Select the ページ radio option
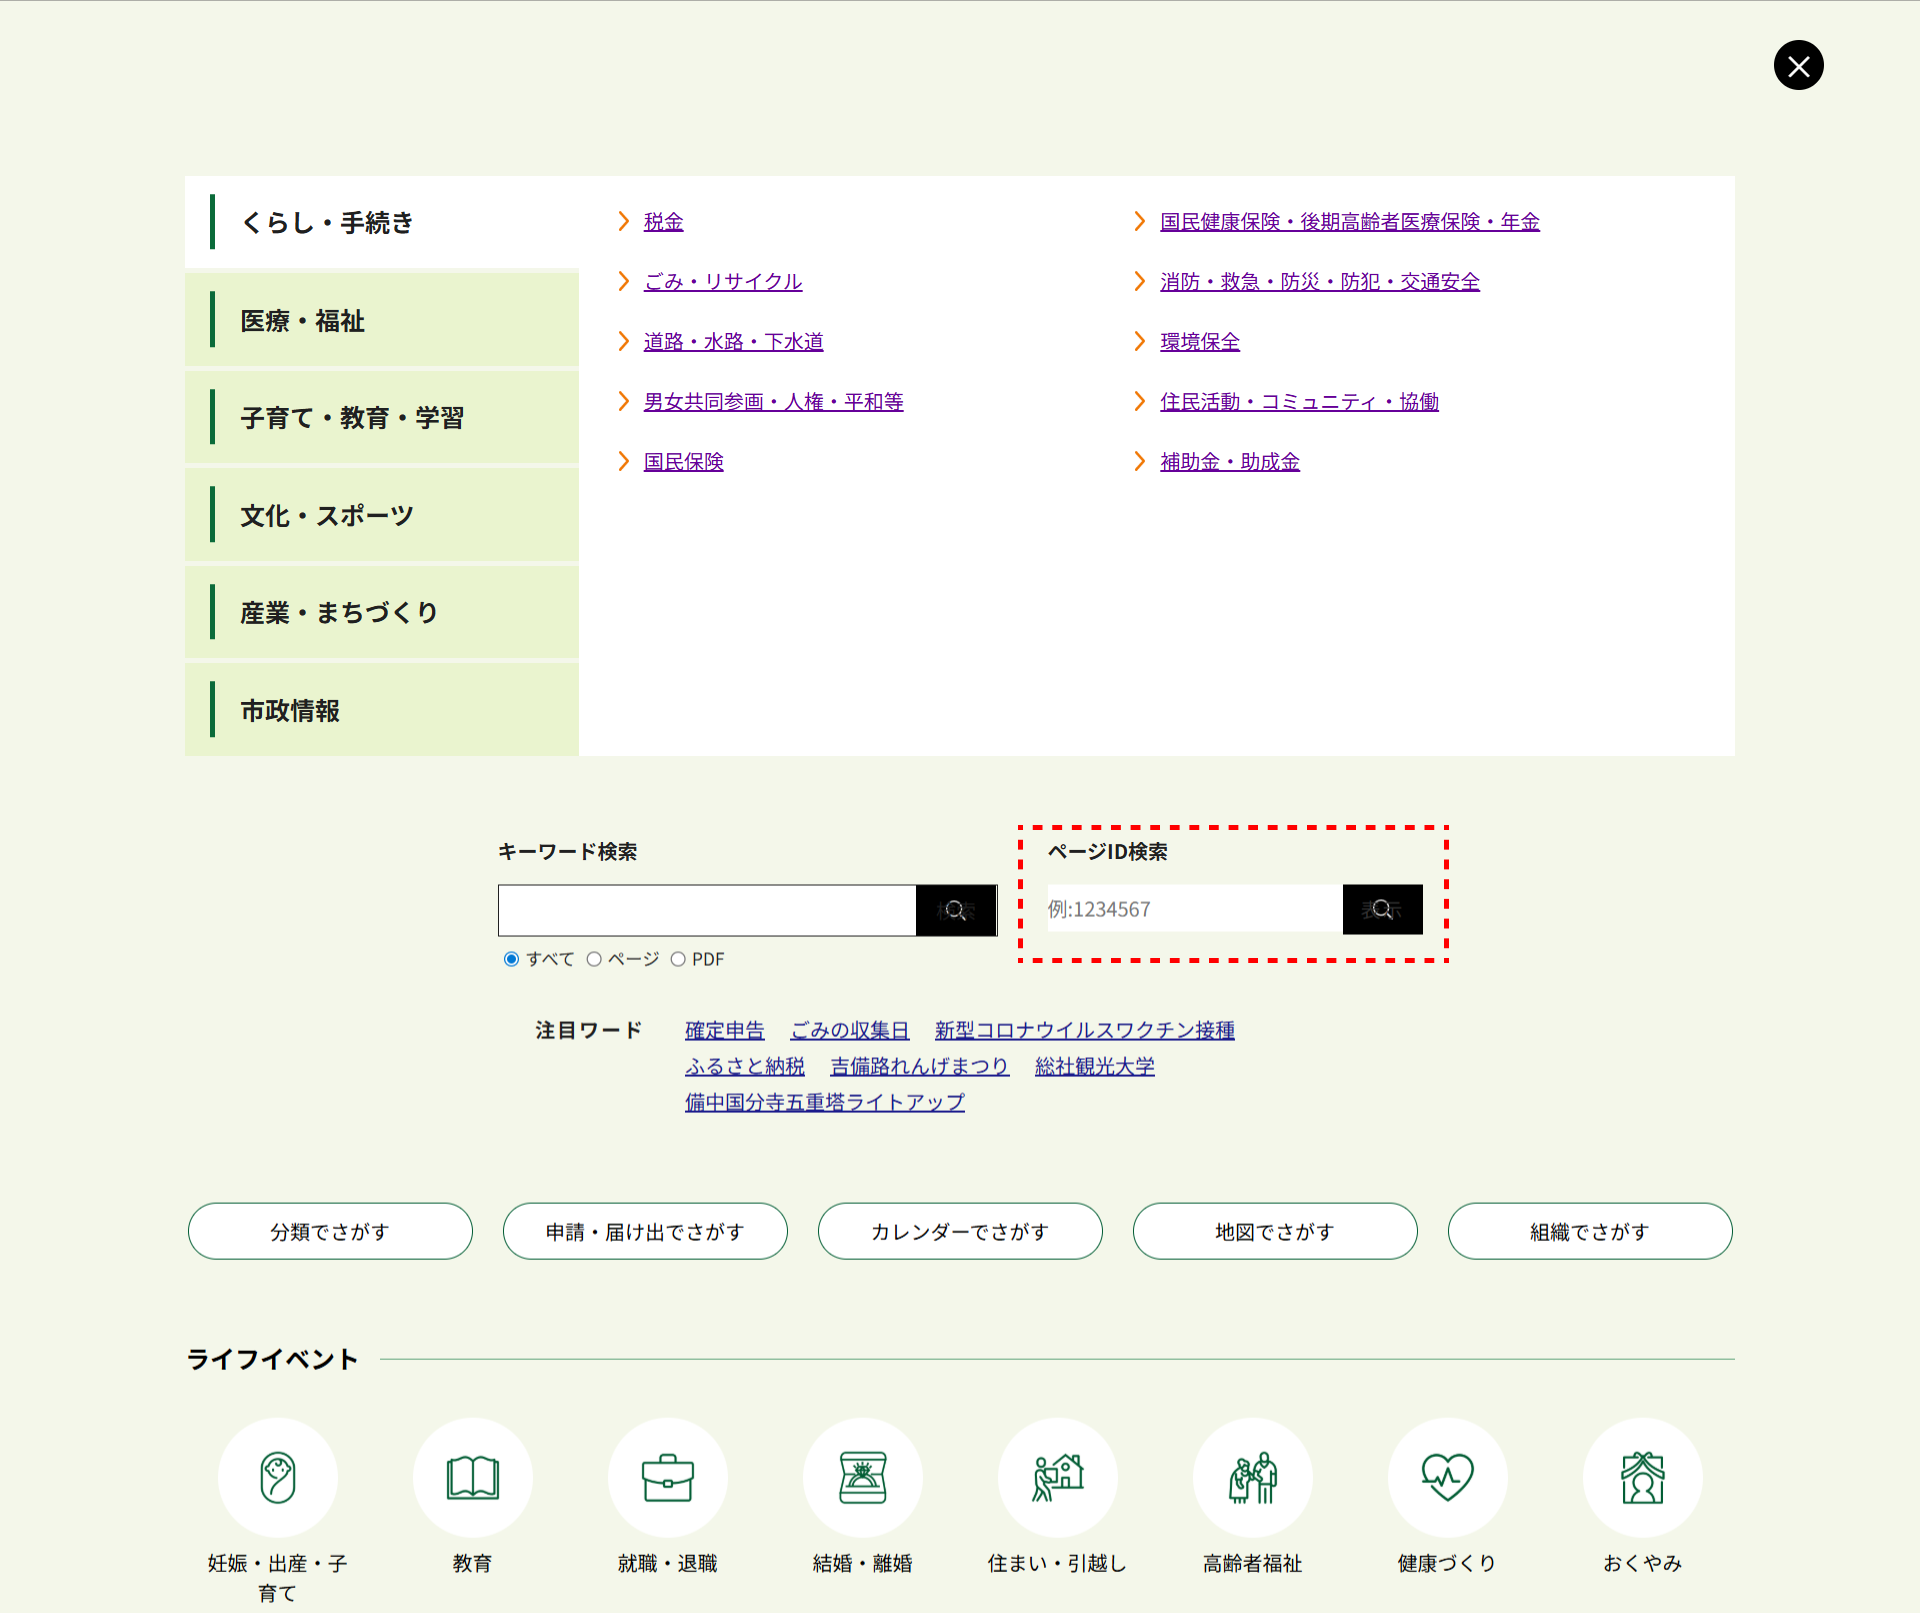The width and height of the screenshot is (1920, 1613). (x=594, y=959)
